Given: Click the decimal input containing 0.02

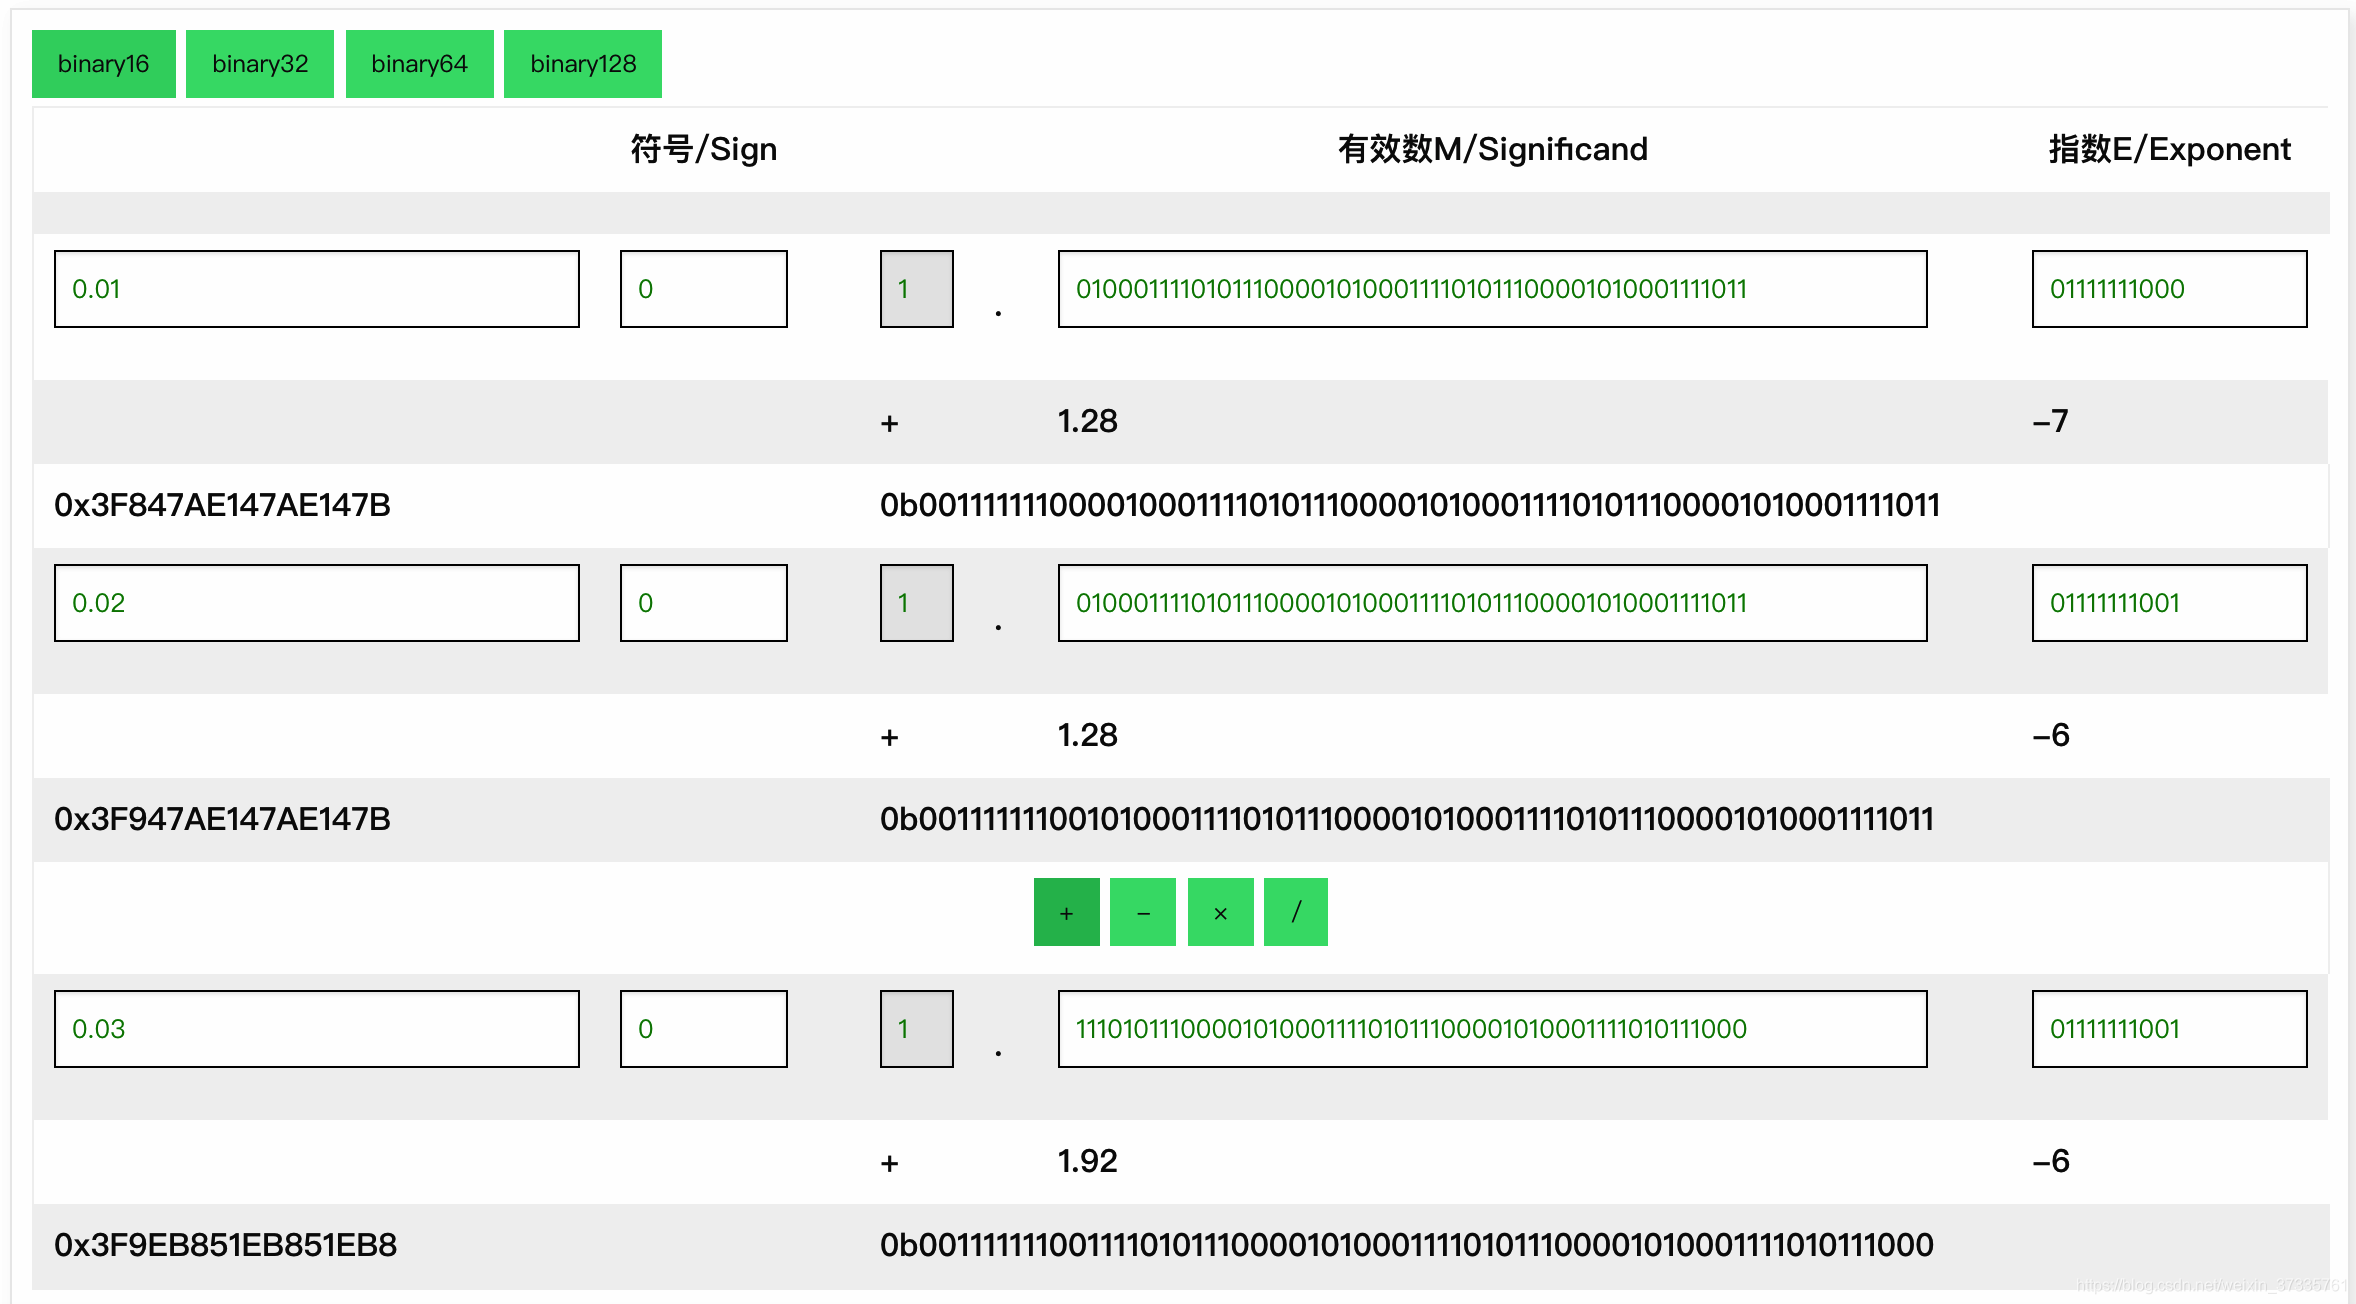Looking at the screenshot, I should pyautogui.click(x=316, y=603).
